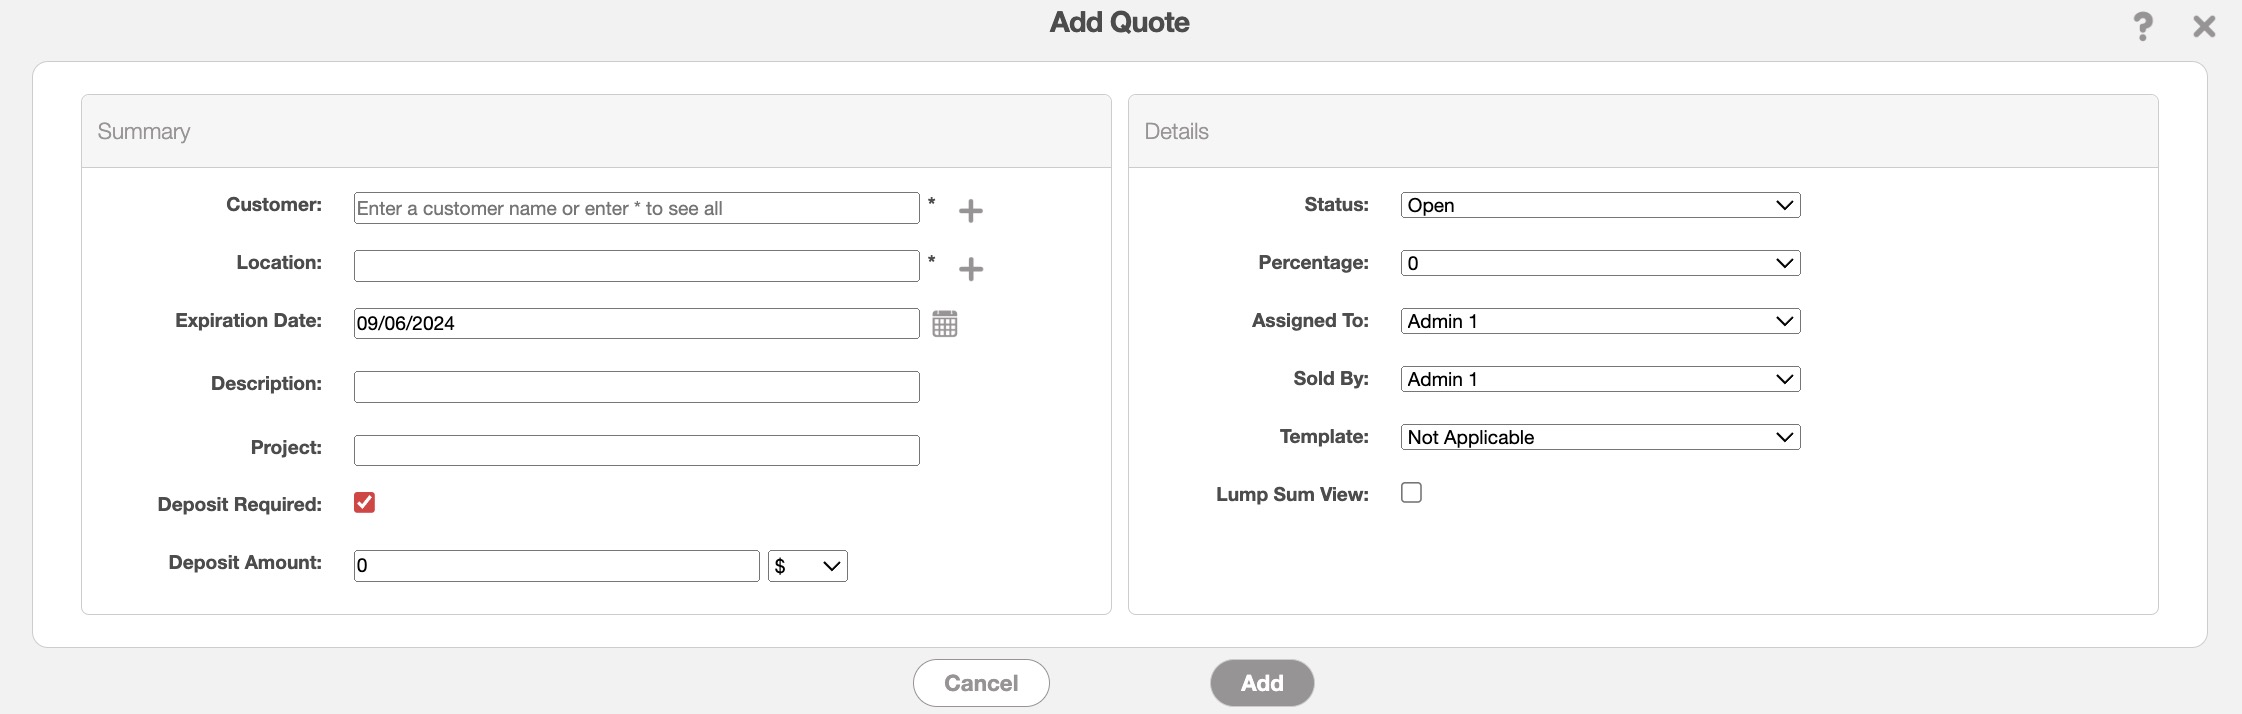Open help via question mark icon
Image resolution: width=2242 pixels, height=714 pixels.
2142,26
